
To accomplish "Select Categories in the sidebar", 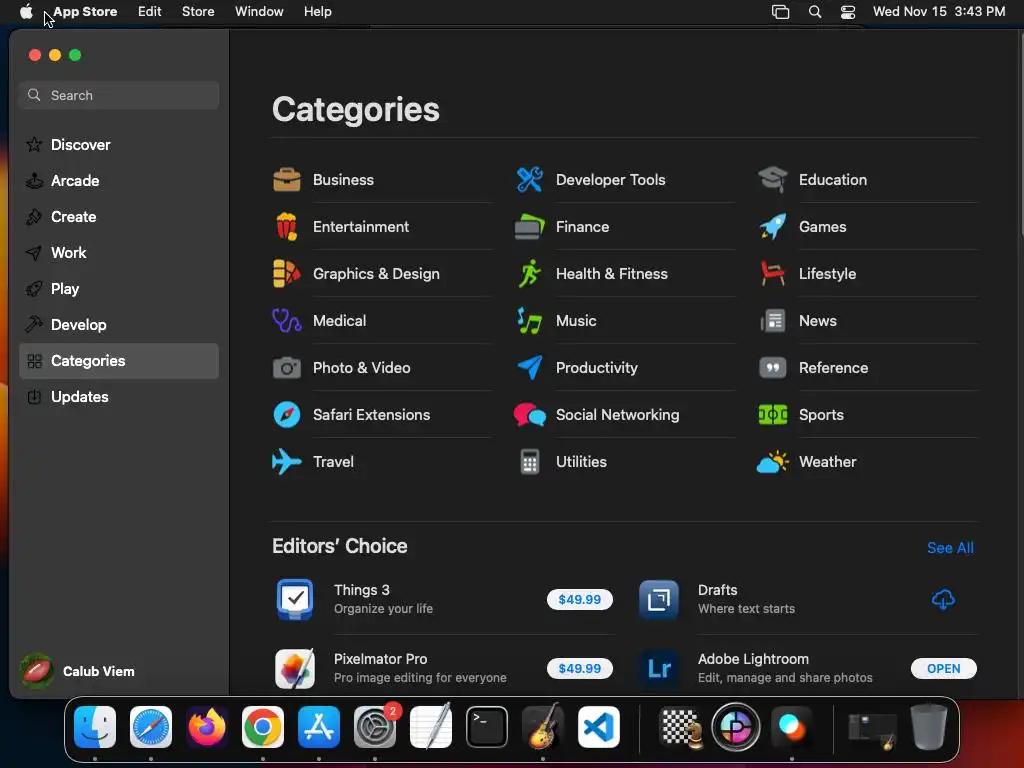I will (x=119, y=360).
